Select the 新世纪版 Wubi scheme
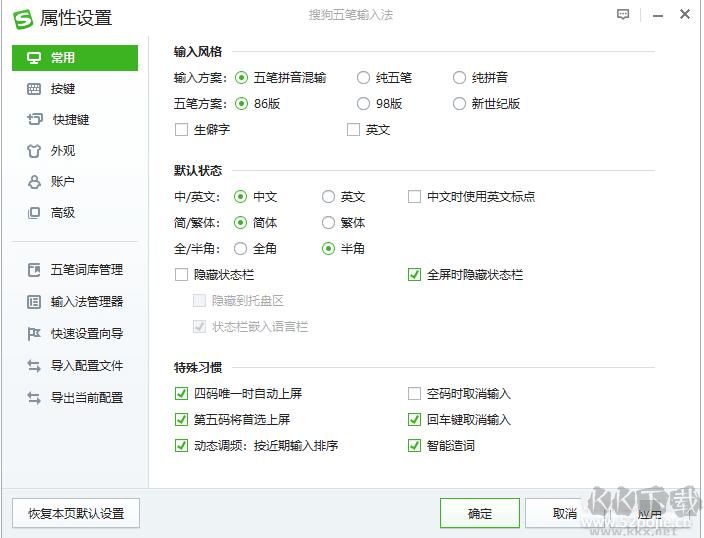This screenshot has height=538, width=704. (459, 104)
